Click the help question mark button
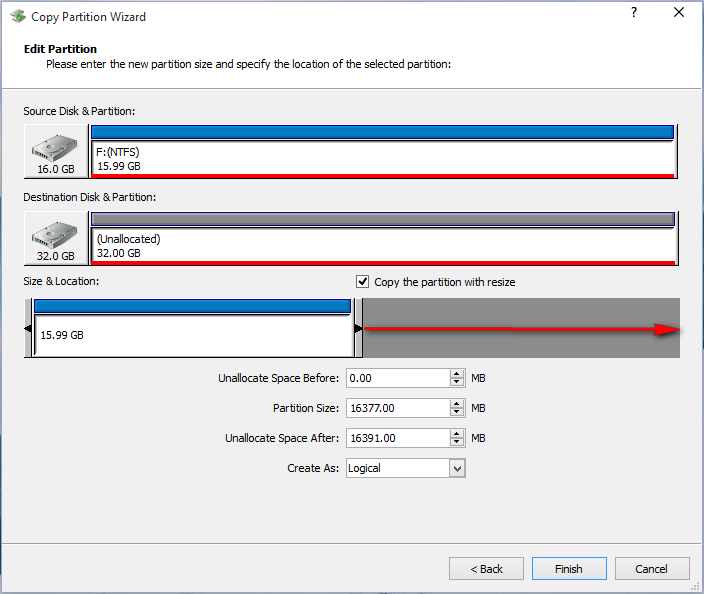 (634, 13)
